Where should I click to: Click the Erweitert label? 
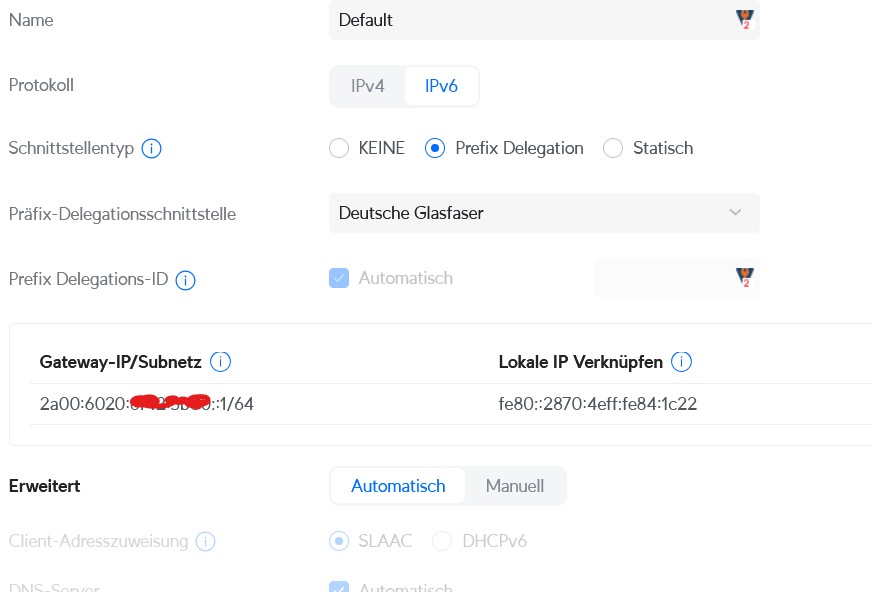[x=44, y=486]
